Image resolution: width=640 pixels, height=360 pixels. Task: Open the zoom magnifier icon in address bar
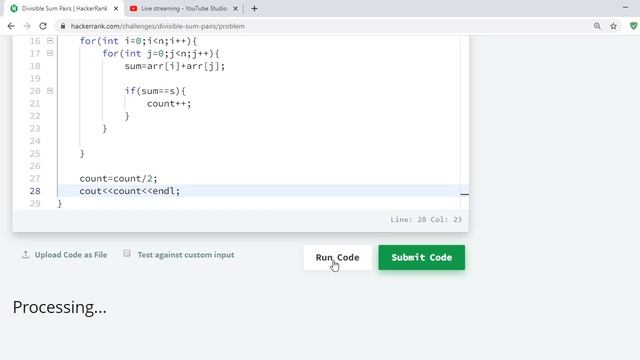coord(597,26)
